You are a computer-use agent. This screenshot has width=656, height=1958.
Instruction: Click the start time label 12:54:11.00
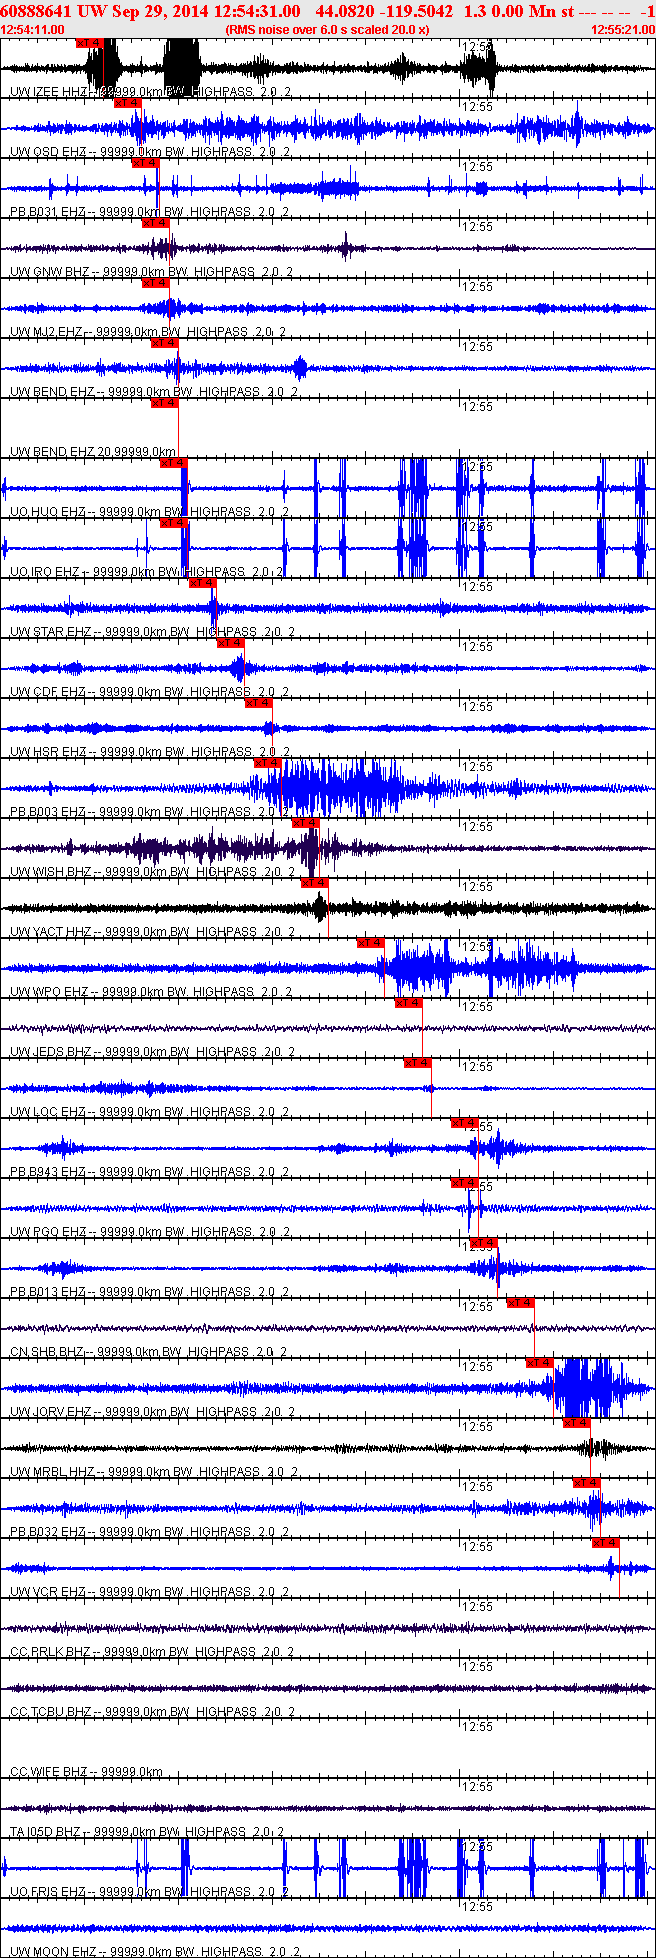click(x=34, y=29)
